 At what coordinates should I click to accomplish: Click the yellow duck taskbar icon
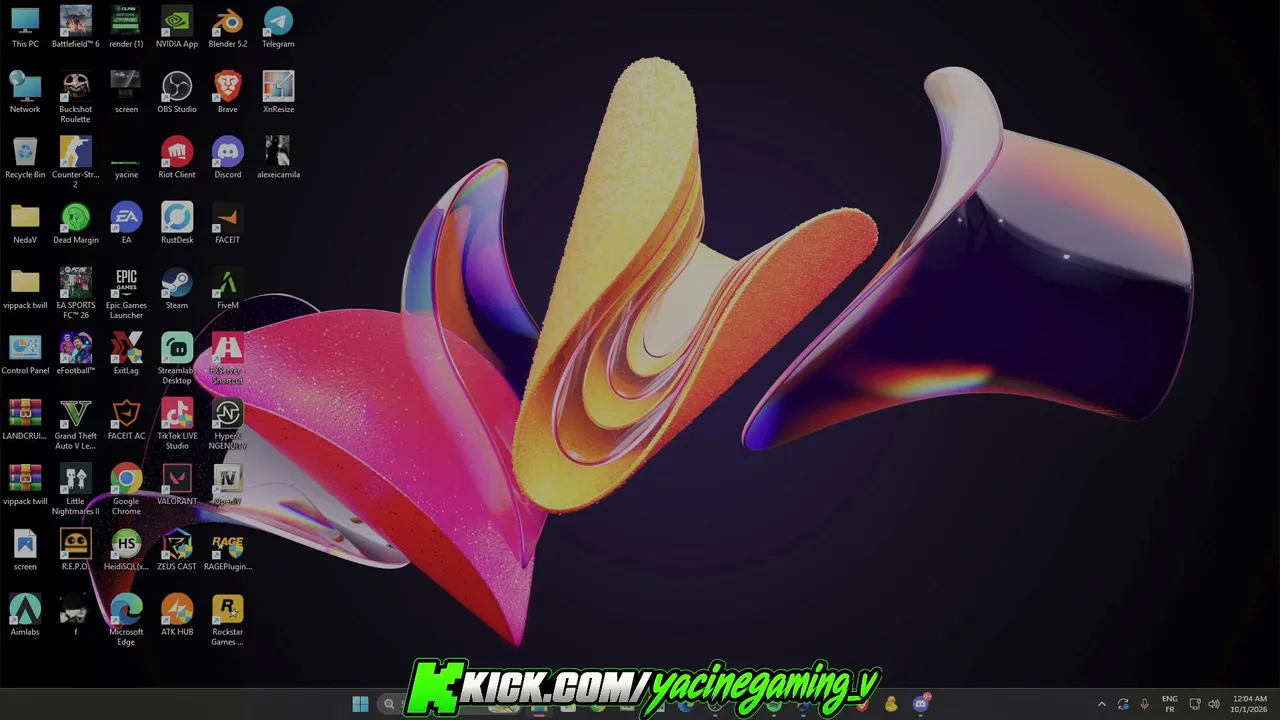tap(890, 704)
